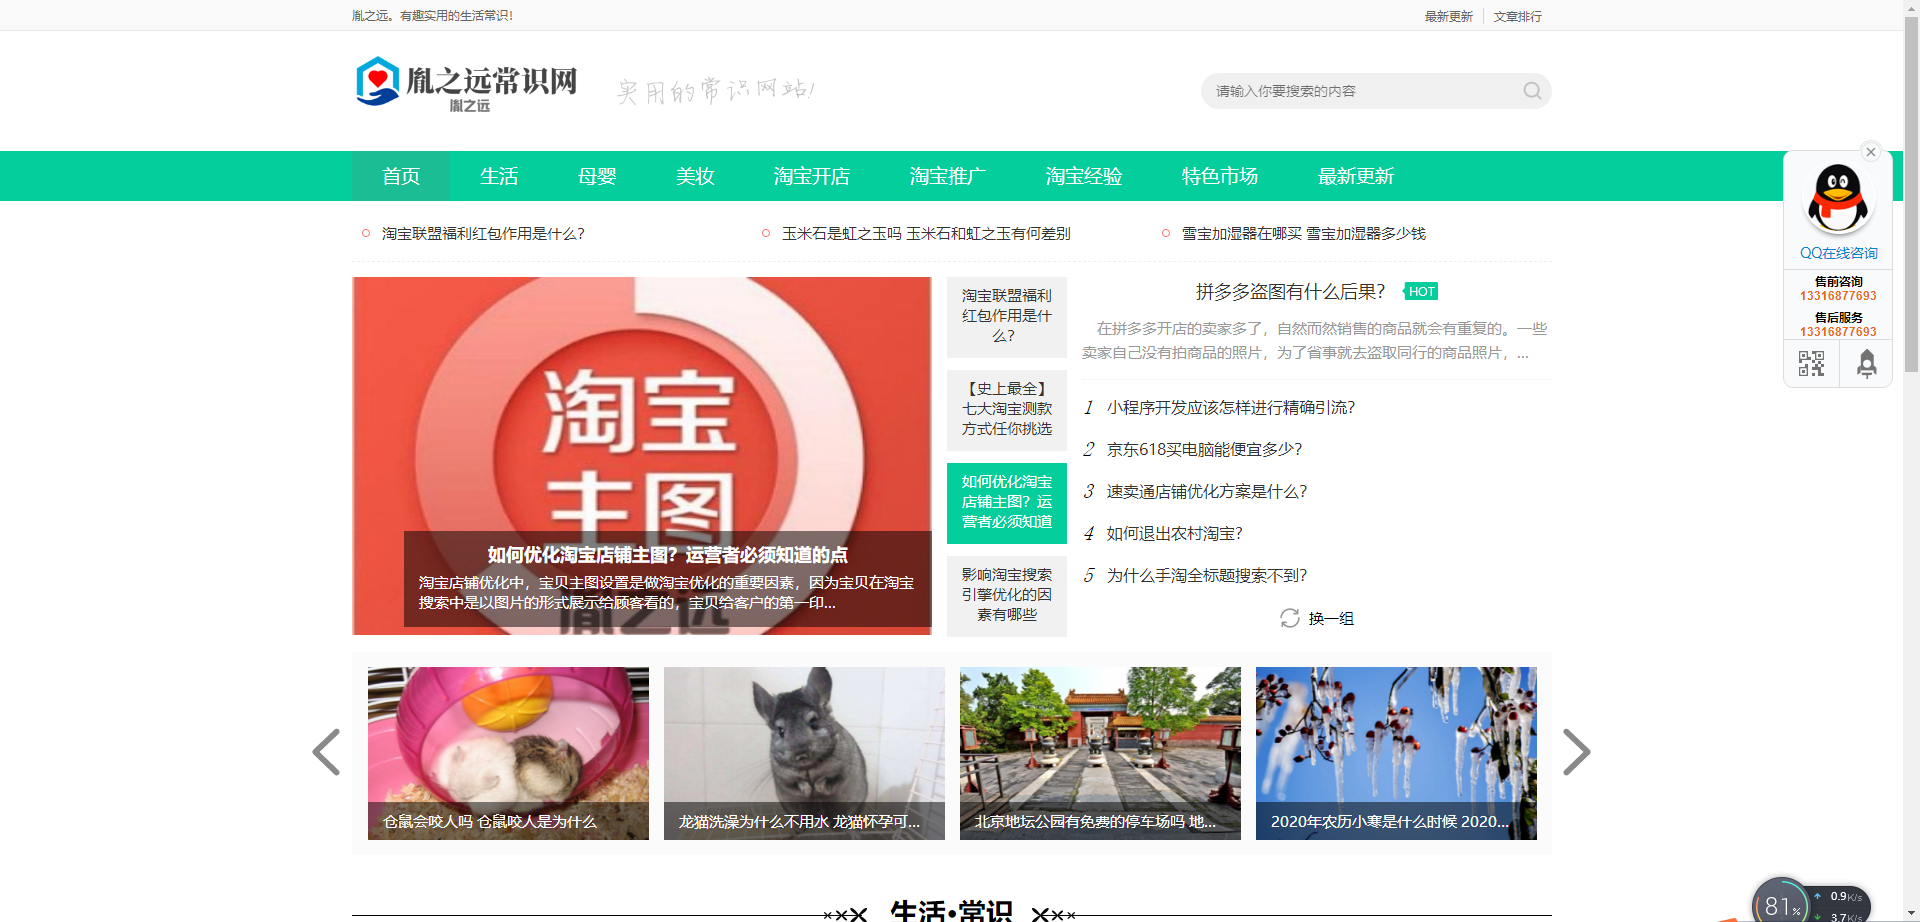Select slide tab 七大淘宝测款方式
Screen dimensions: 1920x922
(x=1007, y=409)
